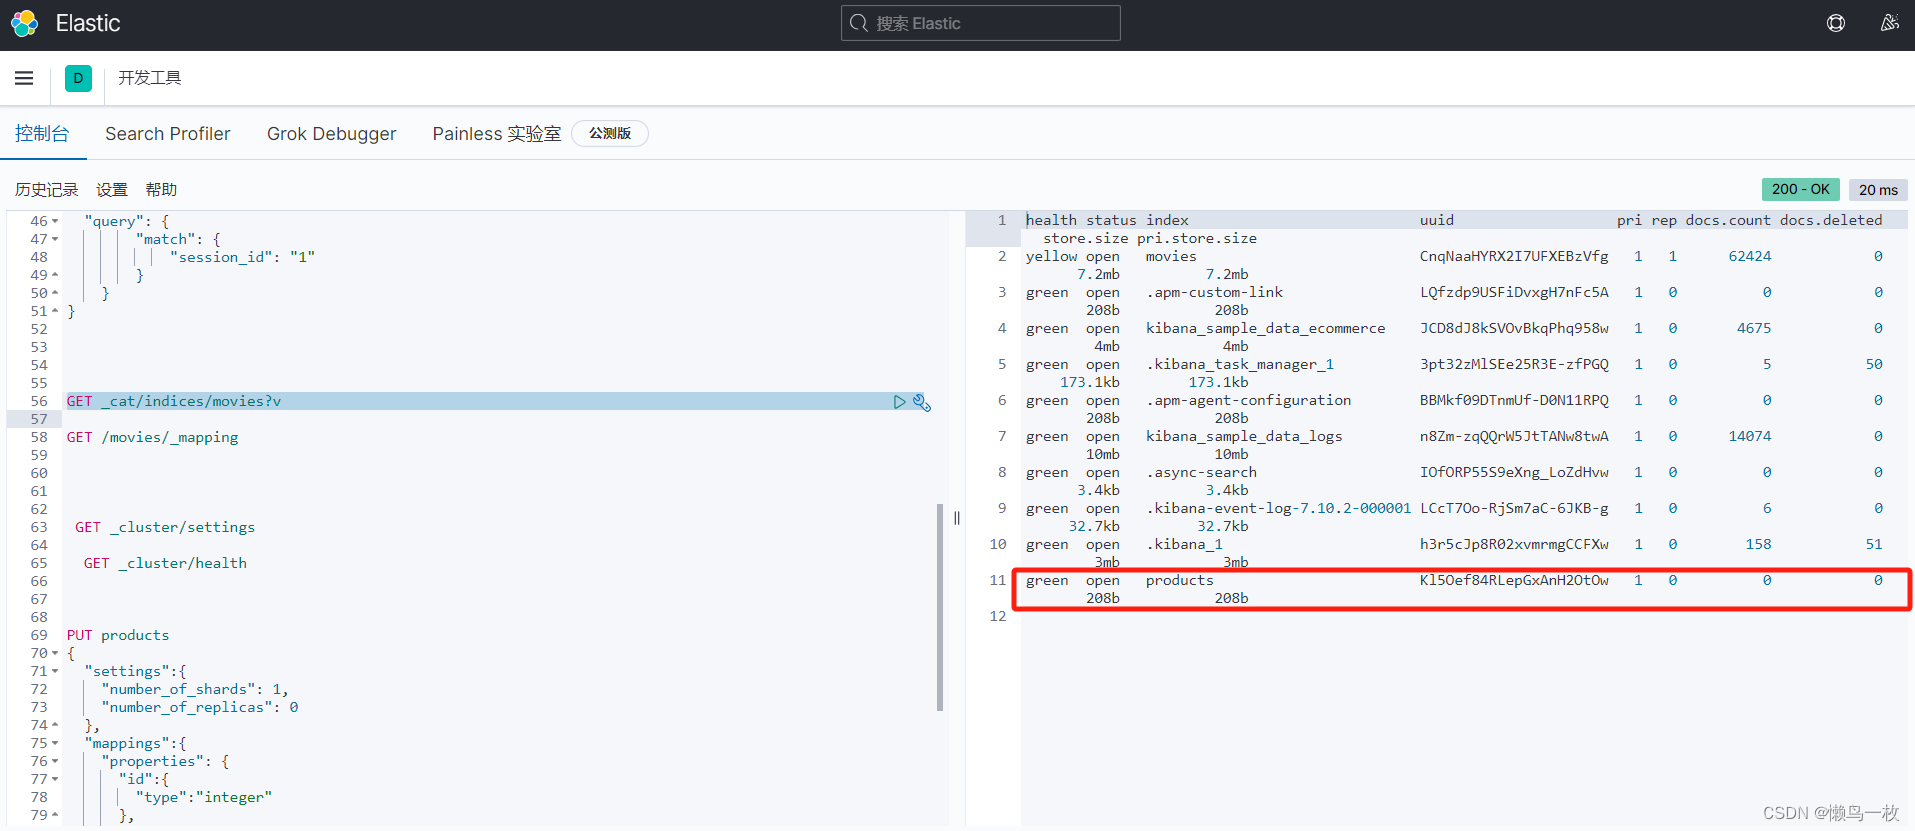Click the "number_of_replicas": 0 line
This screenshot has height=831, width=1915.
(x=200, y=707)
